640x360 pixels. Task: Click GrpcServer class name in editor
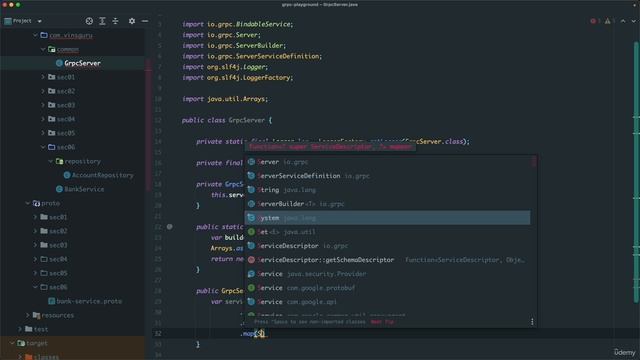247,120
